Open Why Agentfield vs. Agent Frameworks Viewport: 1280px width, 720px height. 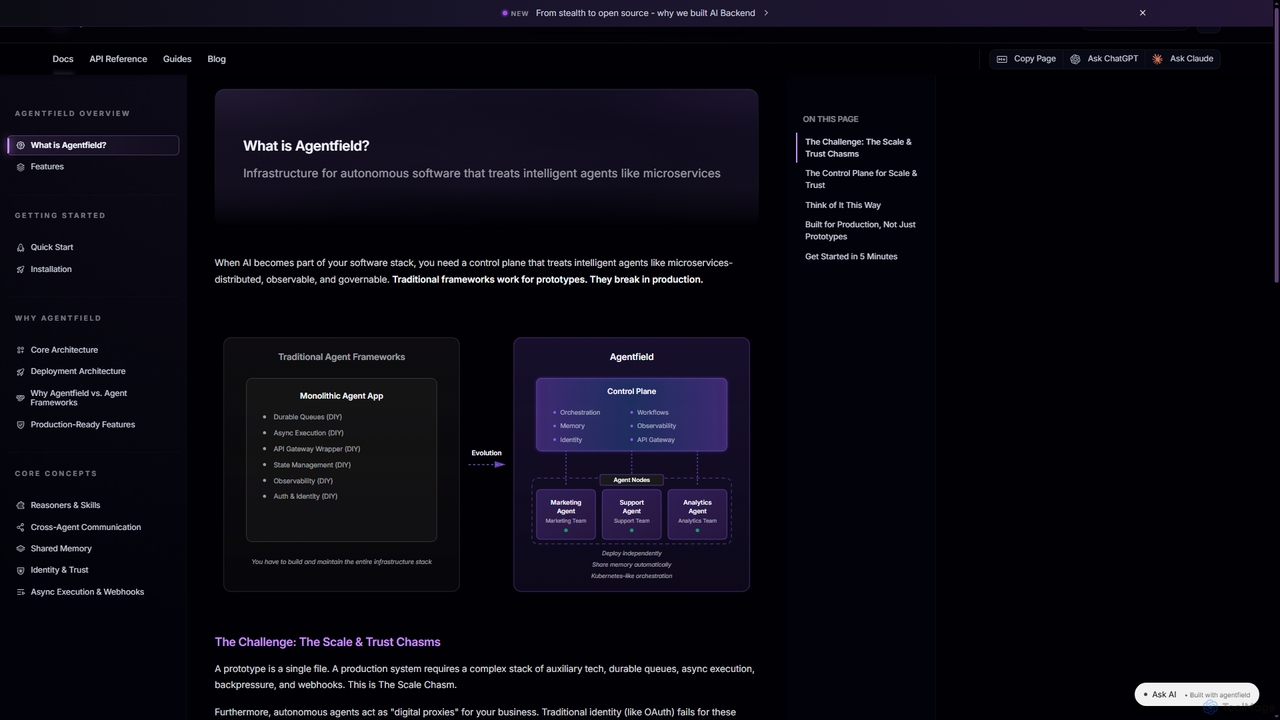pyautogui.click(x=93, y=398)
